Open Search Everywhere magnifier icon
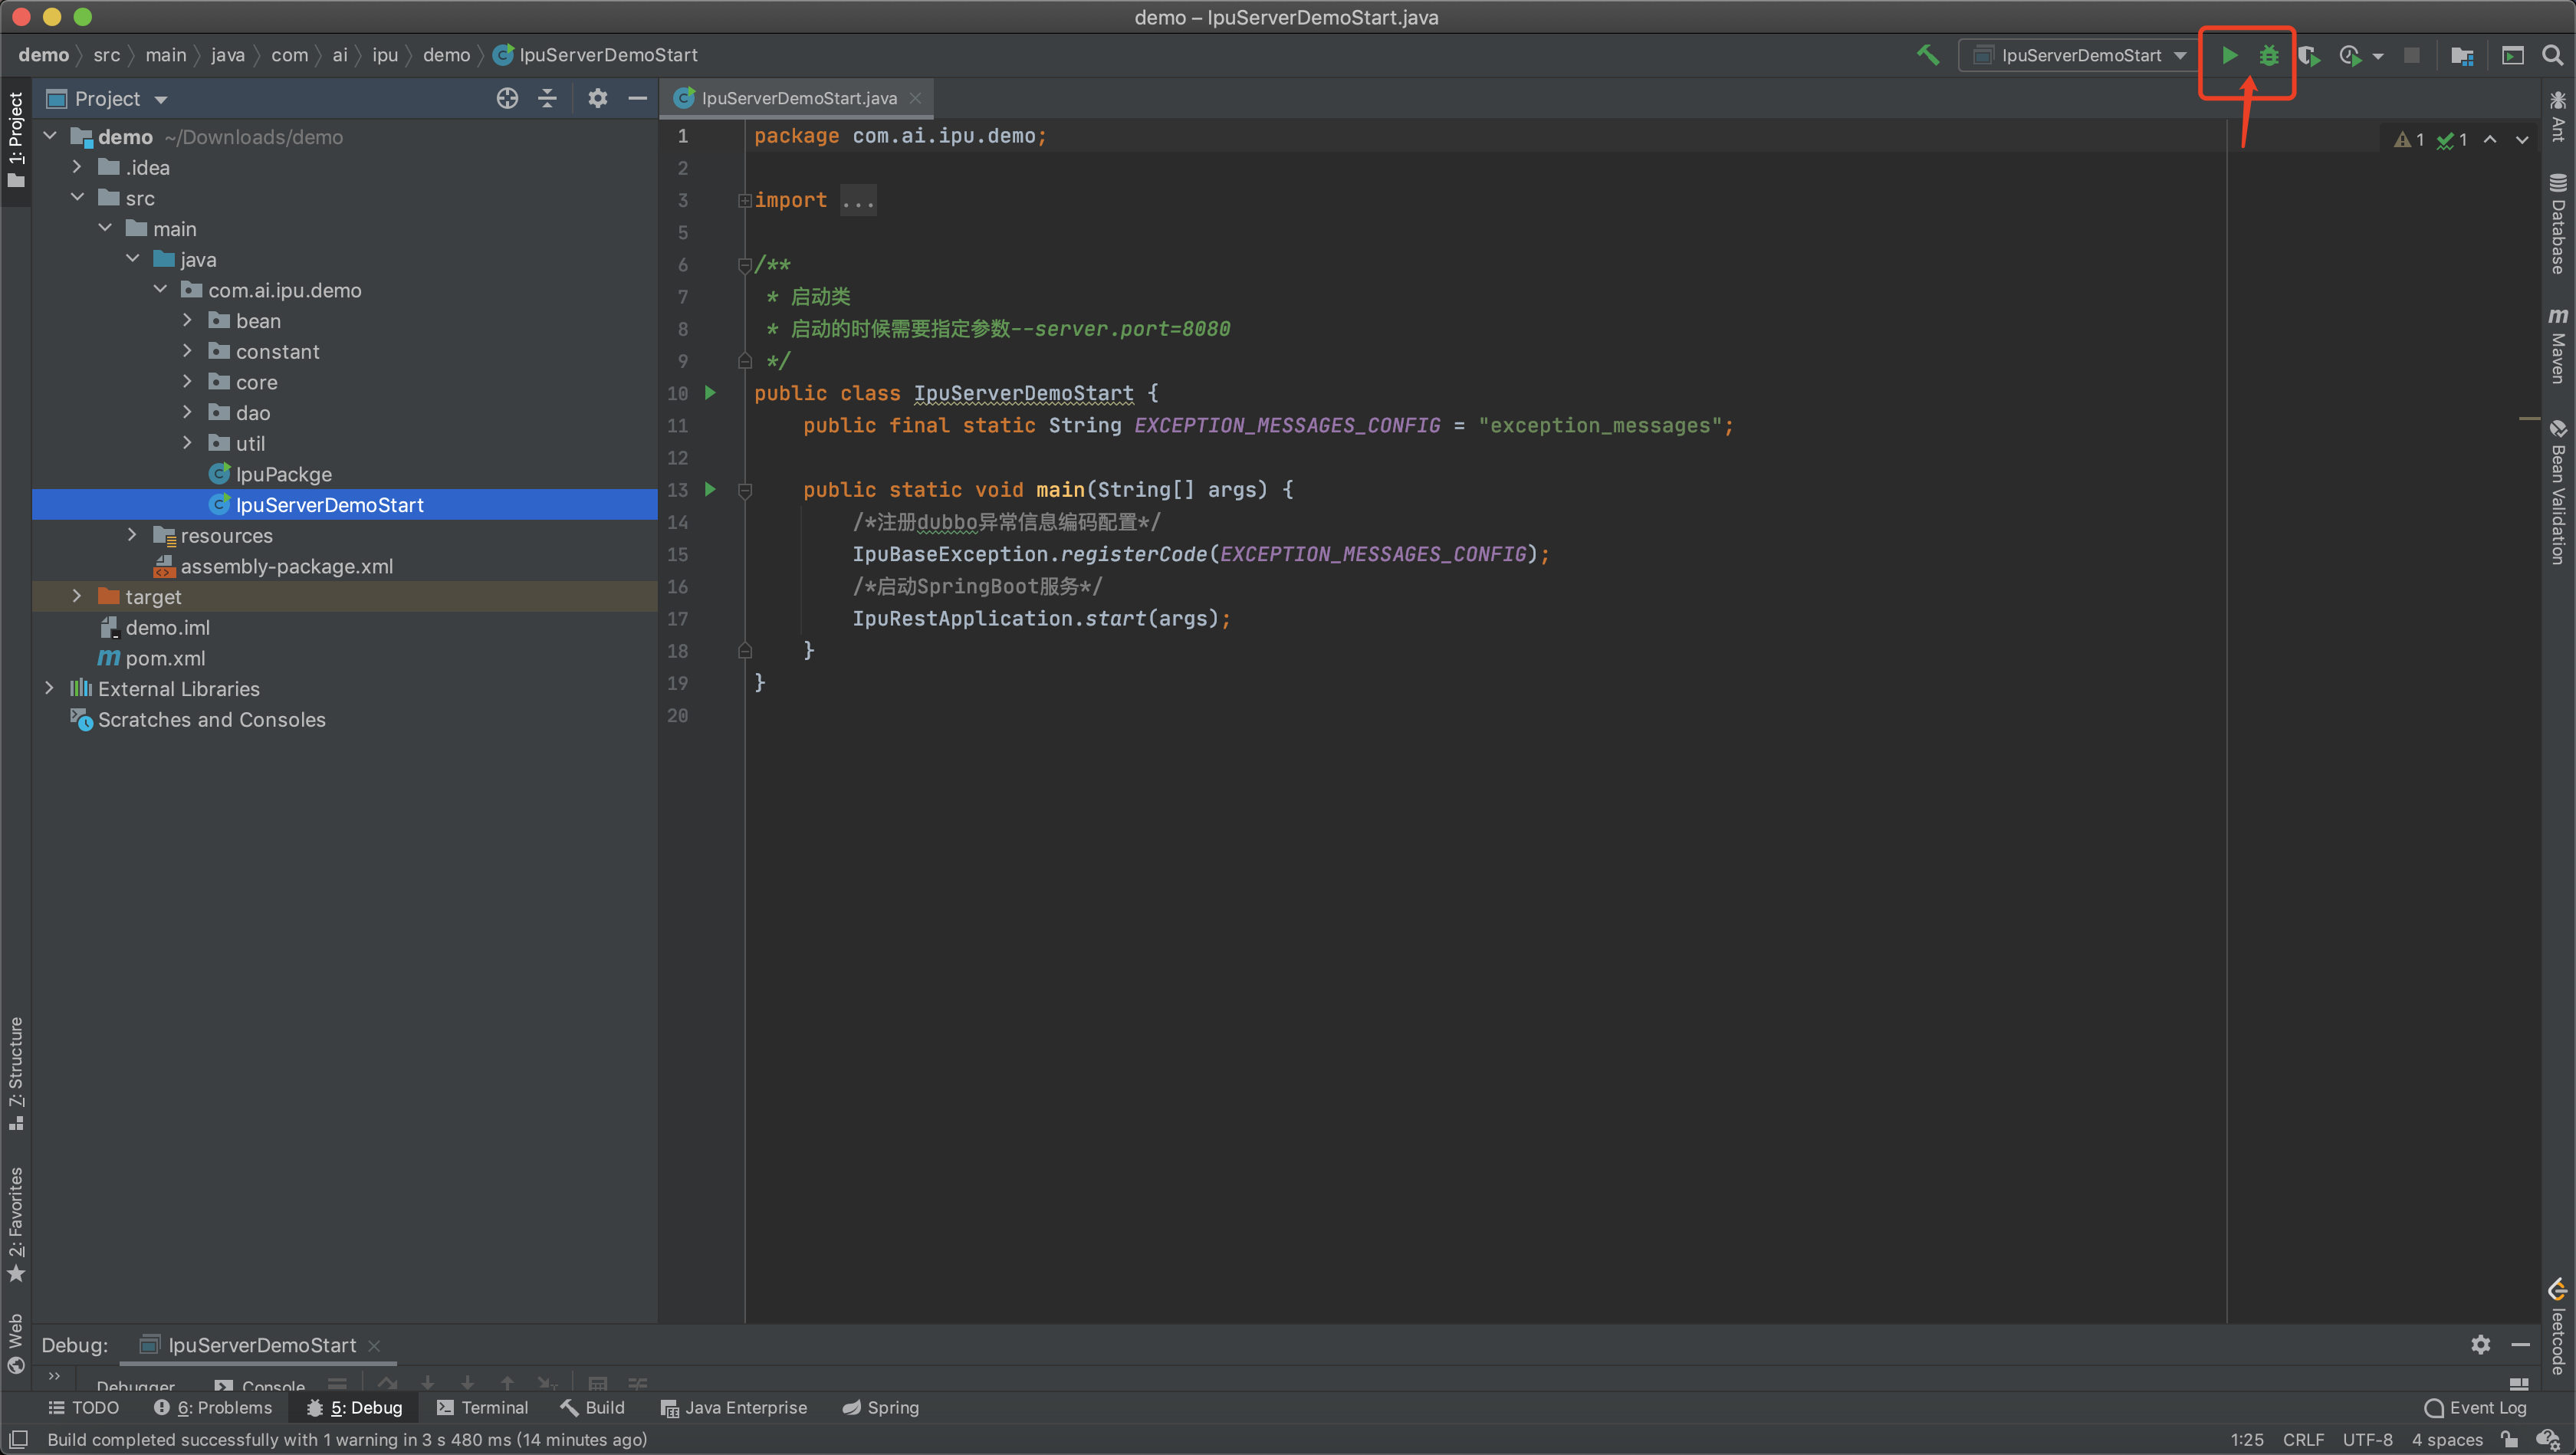 [2552, 56]
